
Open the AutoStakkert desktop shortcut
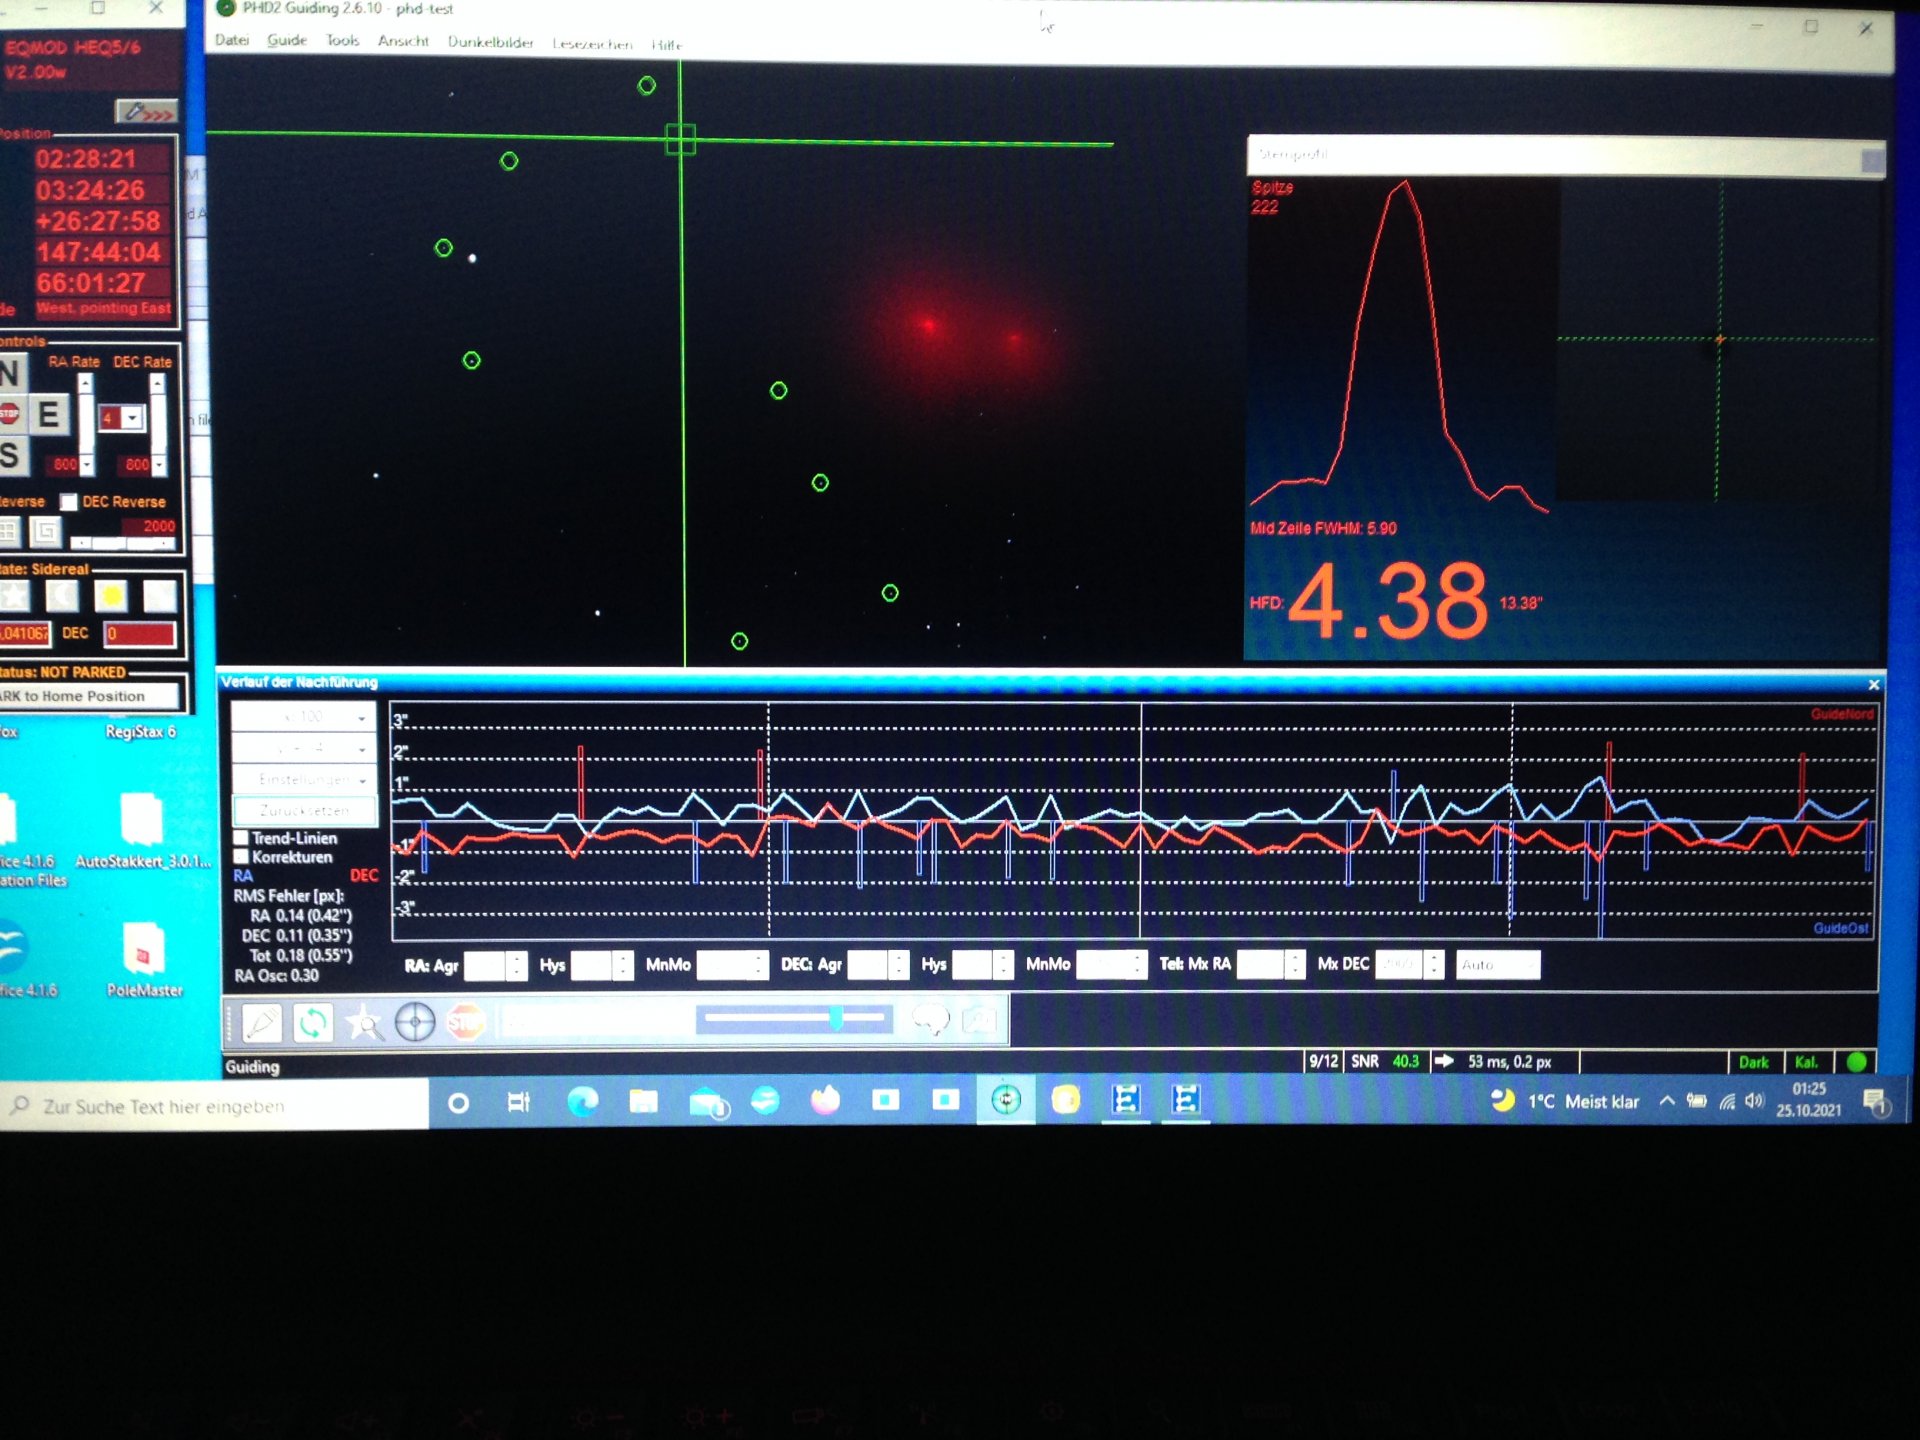142,830
